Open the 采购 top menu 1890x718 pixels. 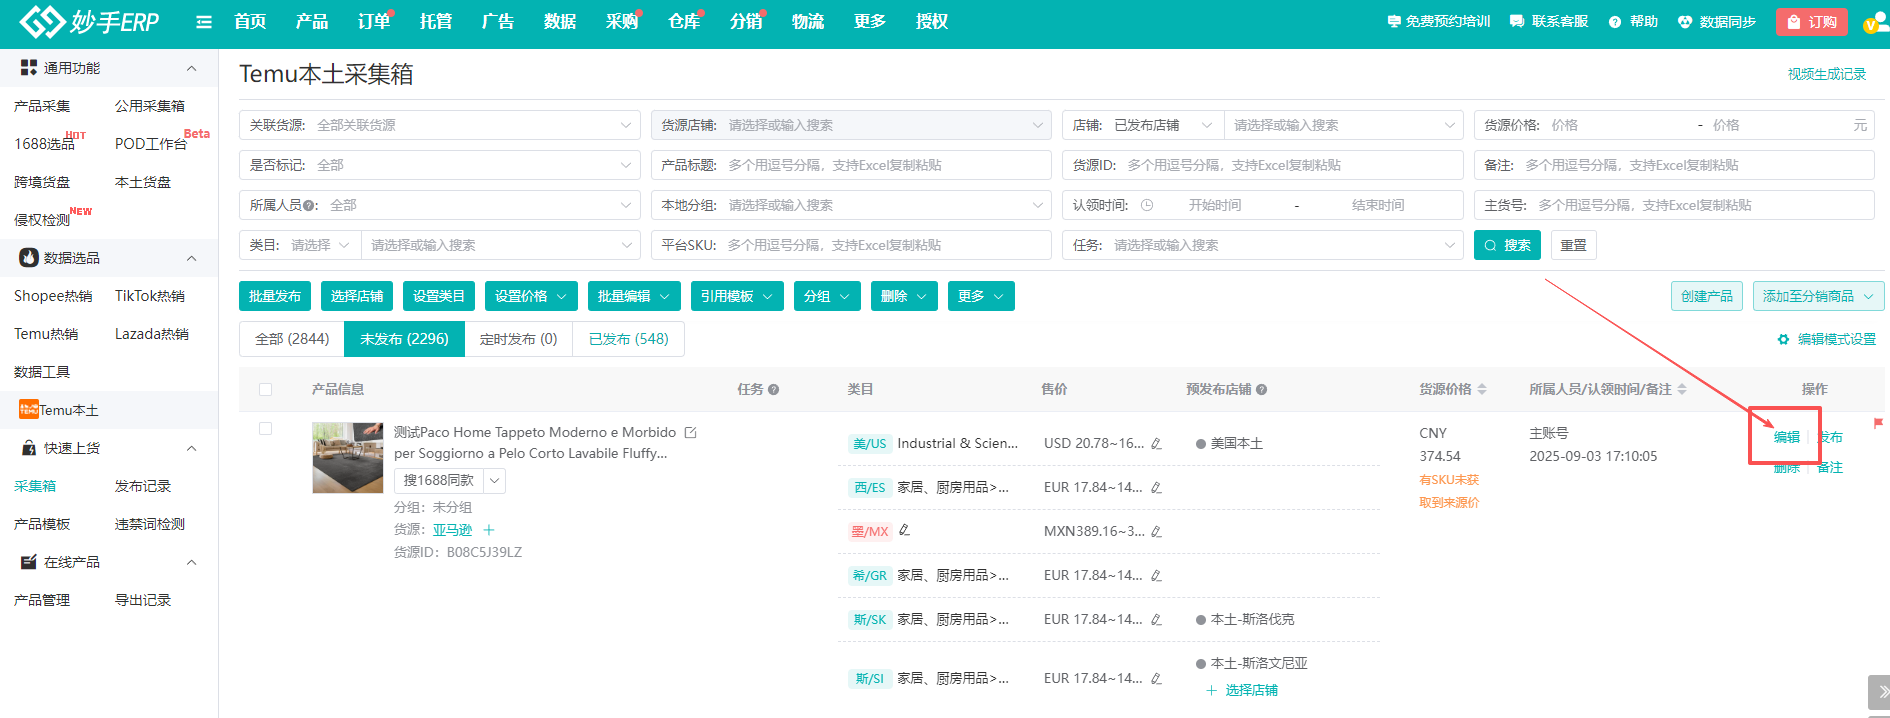[622, 21]
